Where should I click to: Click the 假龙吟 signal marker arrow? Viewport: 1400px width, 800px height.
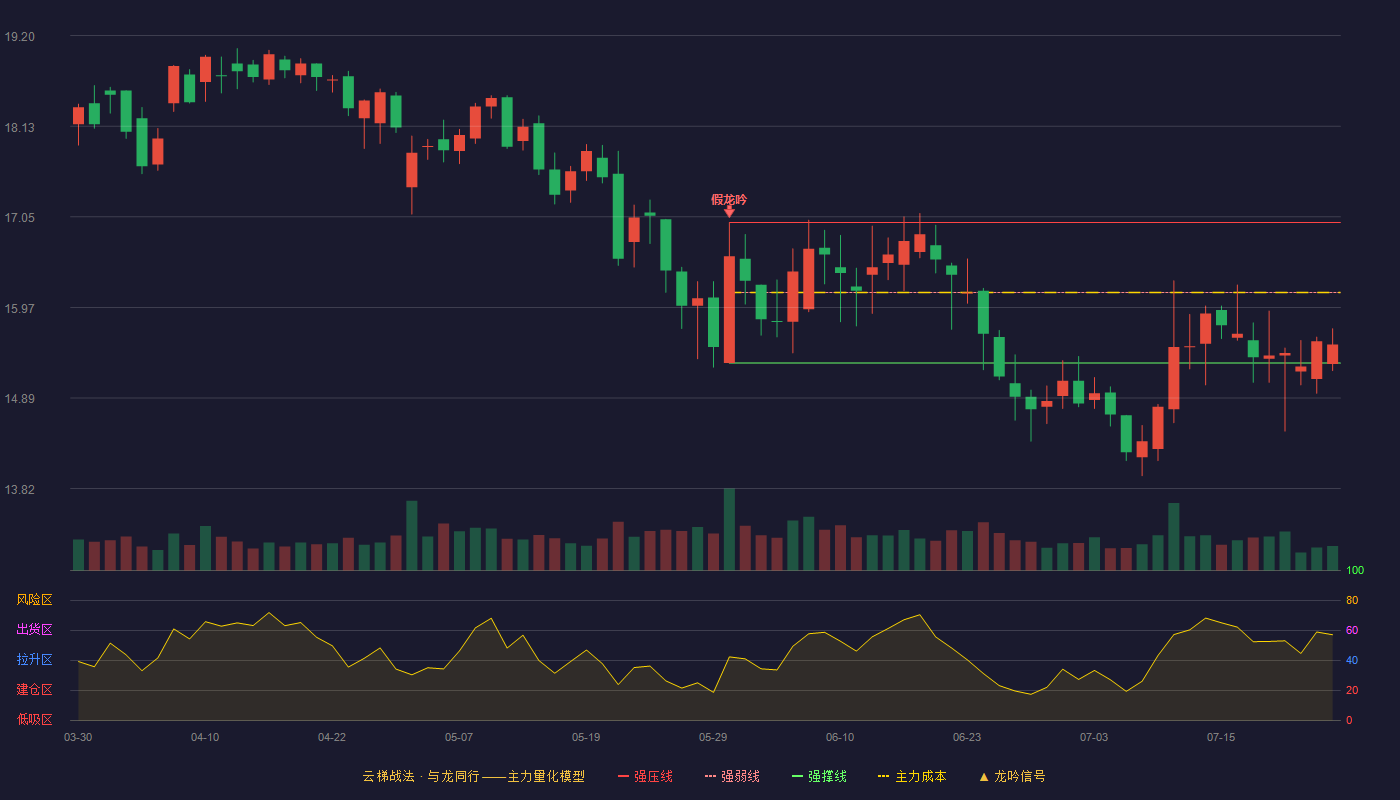[x=729, y=212]
